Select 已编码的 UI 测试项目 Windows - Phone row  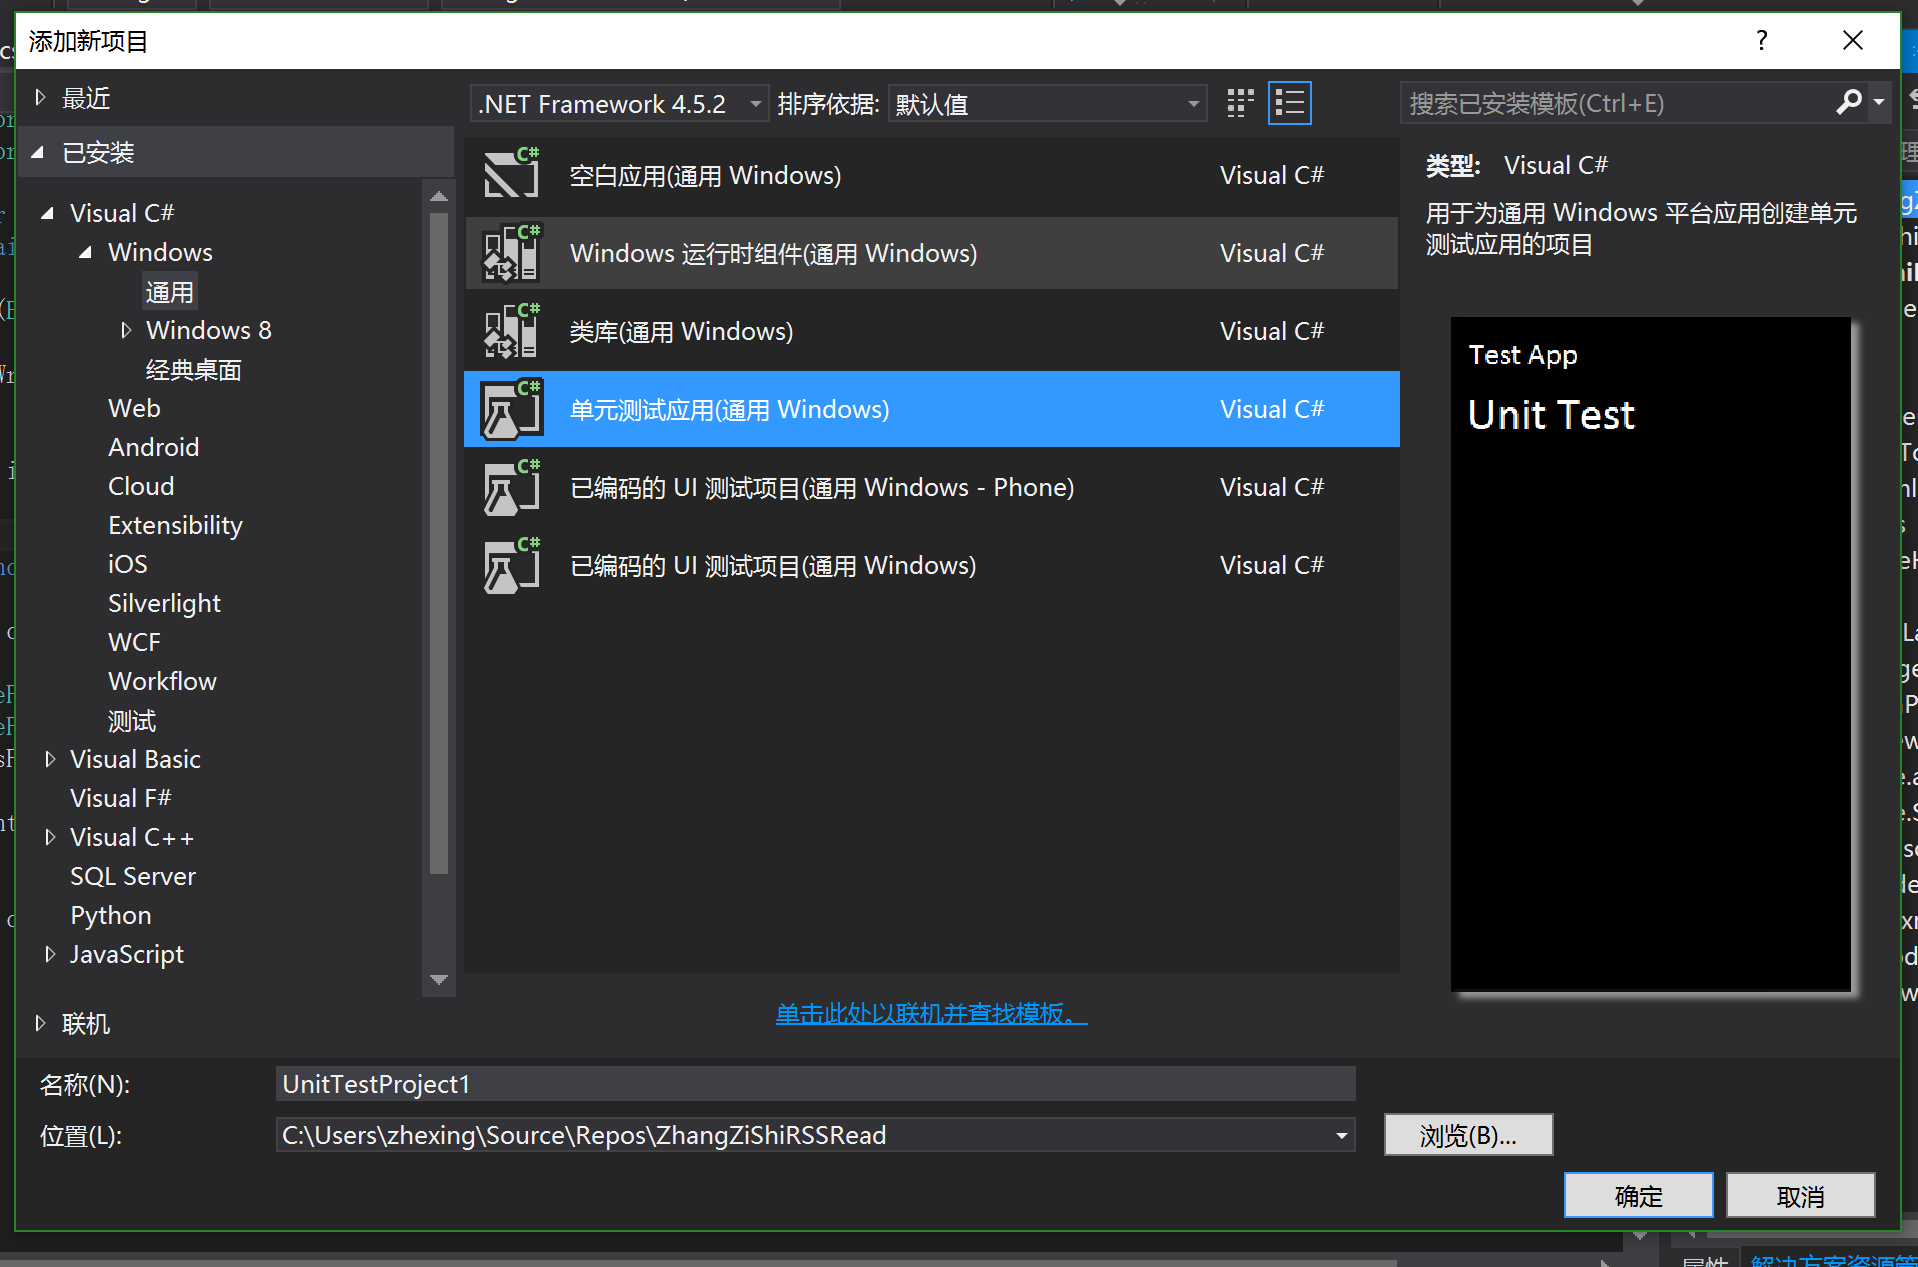point(932,487)
